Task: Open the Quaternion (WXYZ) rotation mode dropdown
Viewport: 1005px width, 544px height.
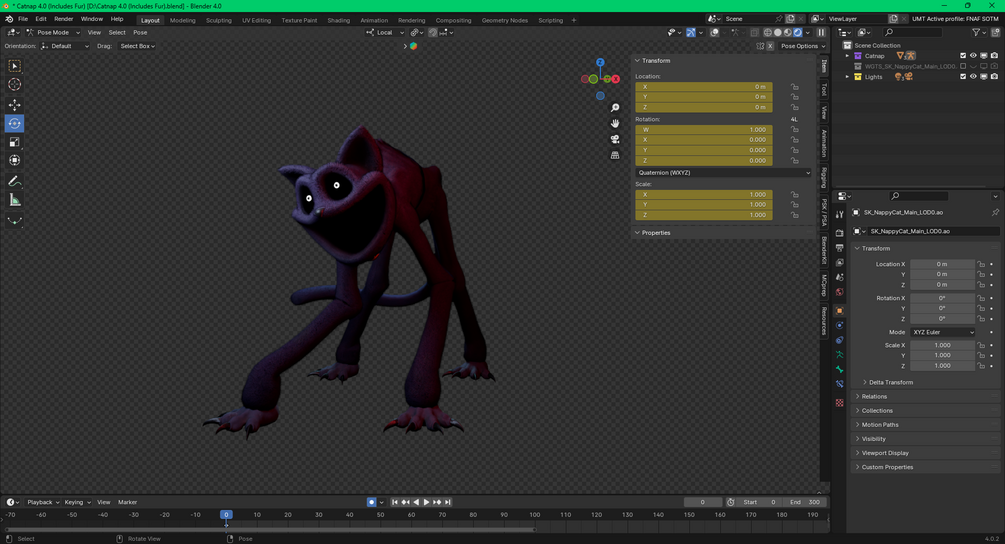Action: (x=723, y=172)
